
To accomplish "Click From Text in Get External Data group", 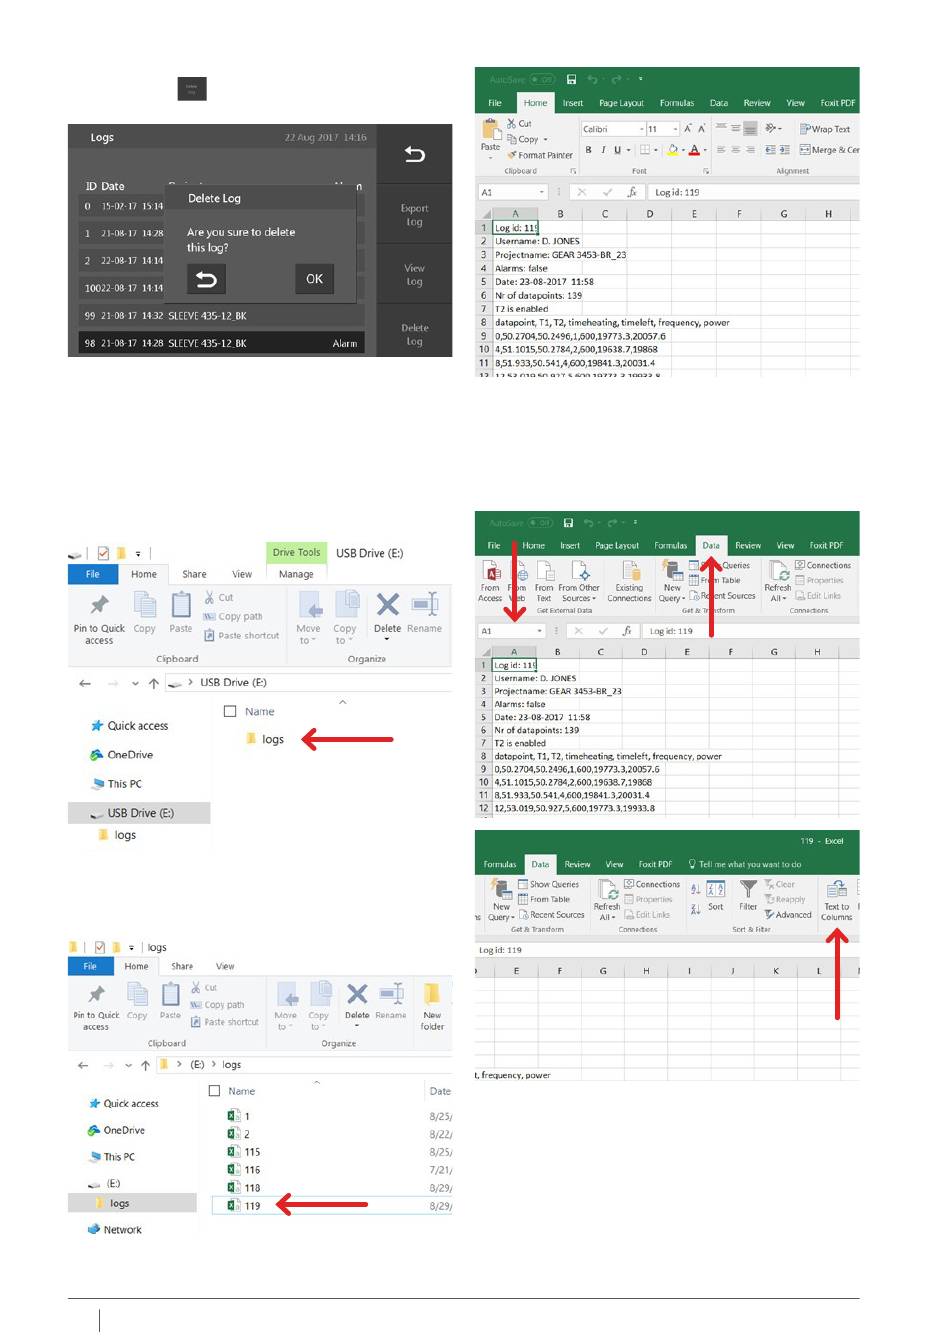I will click(544, 581).
